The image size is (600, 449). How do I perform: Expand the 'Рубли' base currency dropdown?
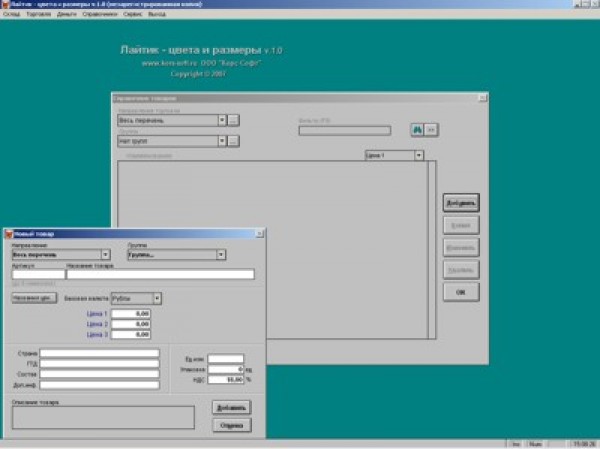pos(157,298)
